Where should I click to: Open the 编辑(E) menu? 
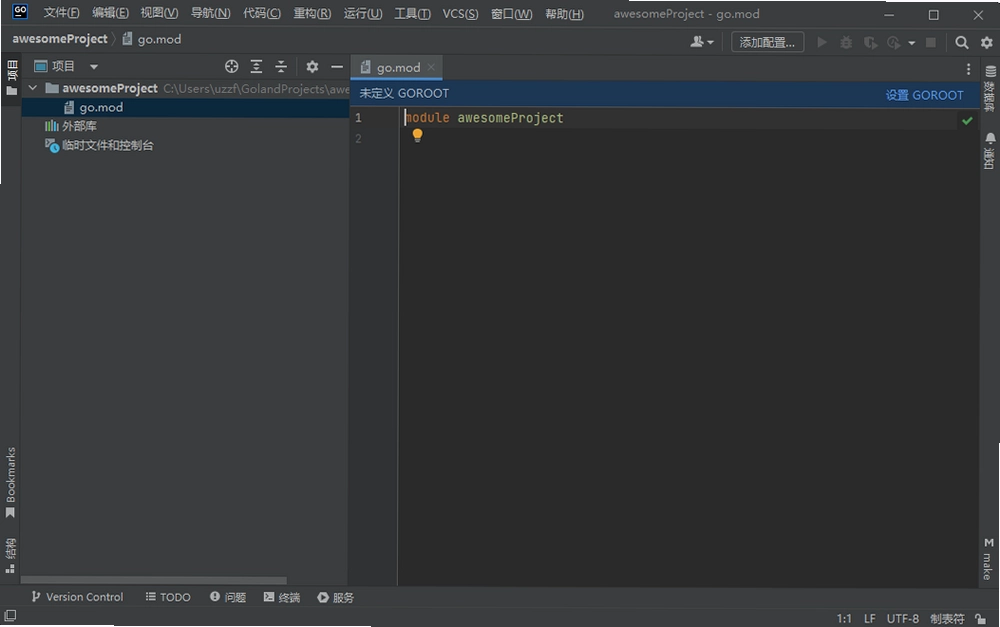click(x=110, y=13)
